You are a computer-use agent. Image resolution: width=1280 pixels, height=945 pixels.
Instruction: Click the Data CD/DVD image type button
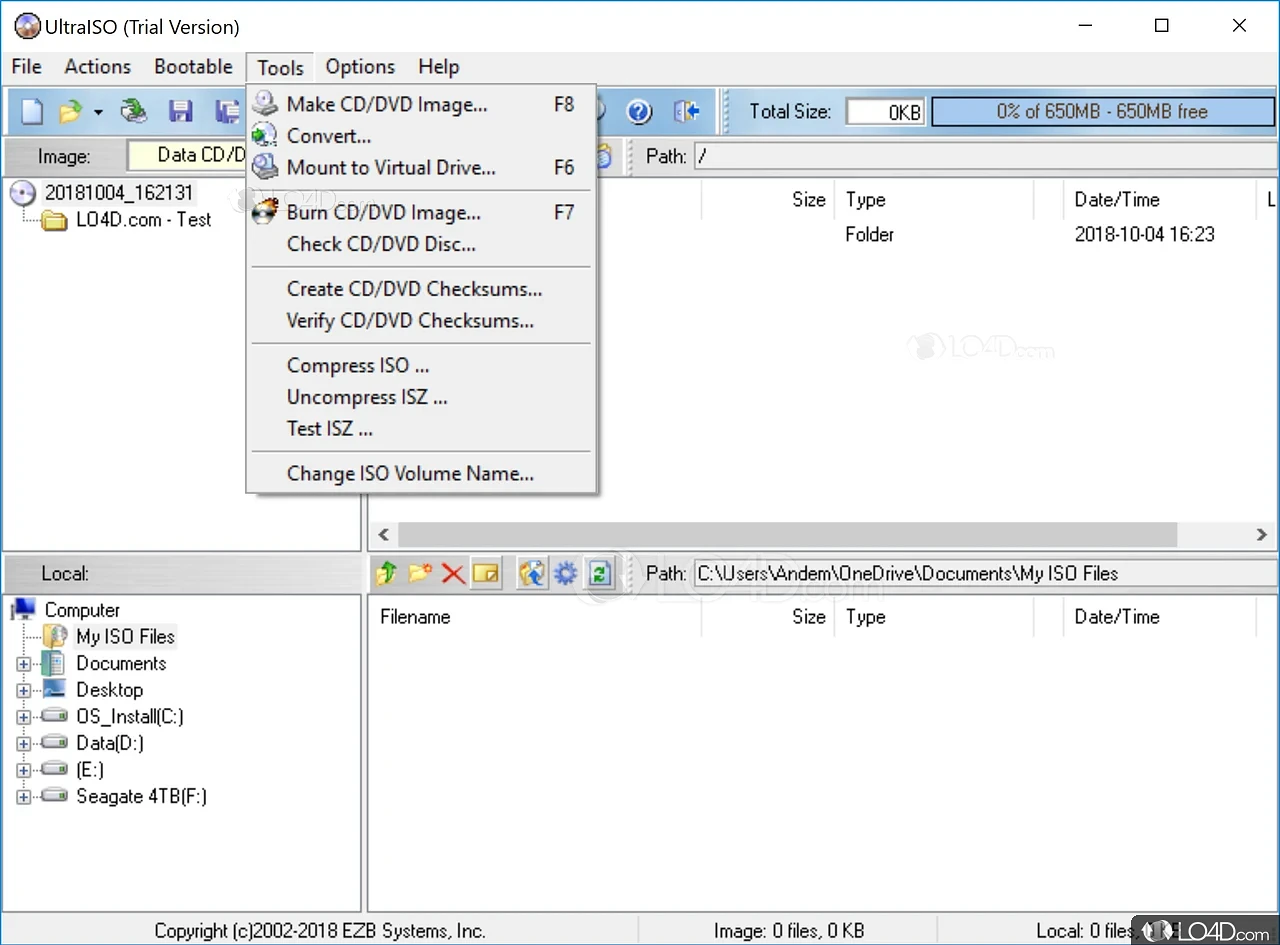pos(187,155)
